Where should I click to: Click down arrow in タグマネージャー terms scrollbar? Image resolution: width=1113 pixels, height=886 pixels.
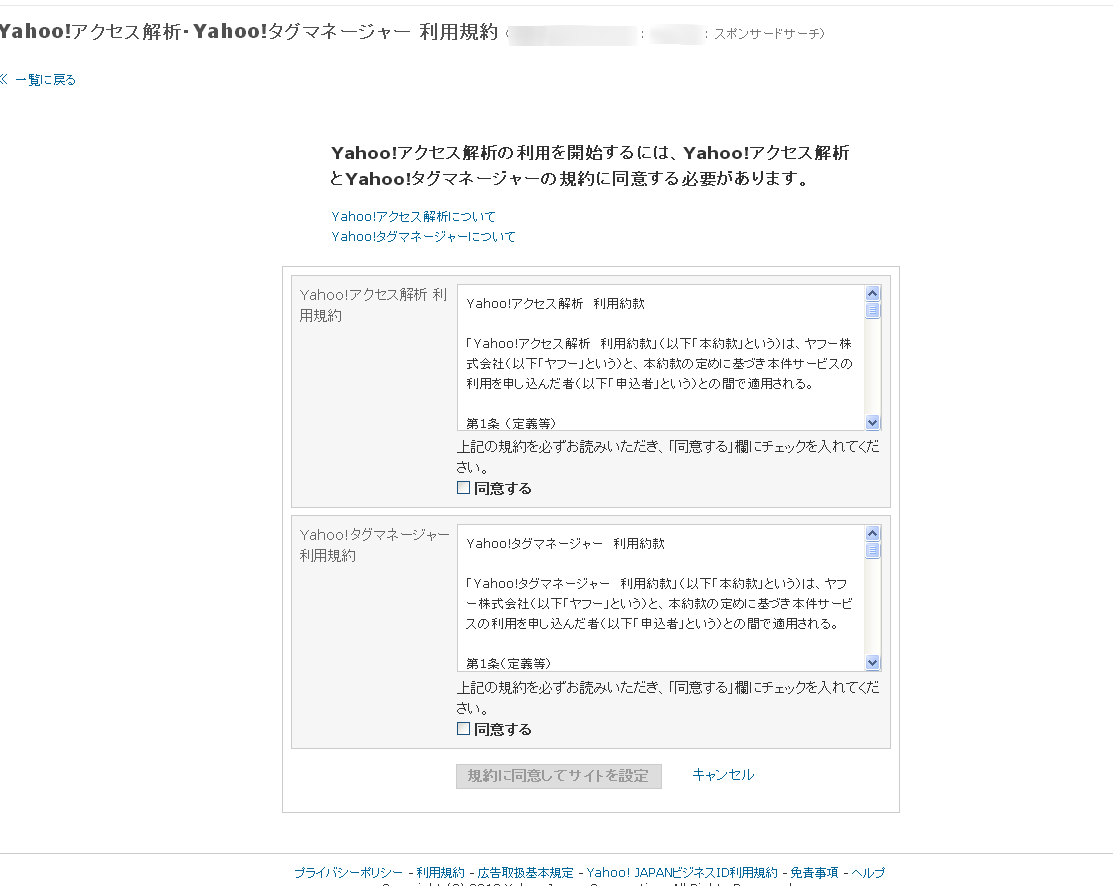872,662
